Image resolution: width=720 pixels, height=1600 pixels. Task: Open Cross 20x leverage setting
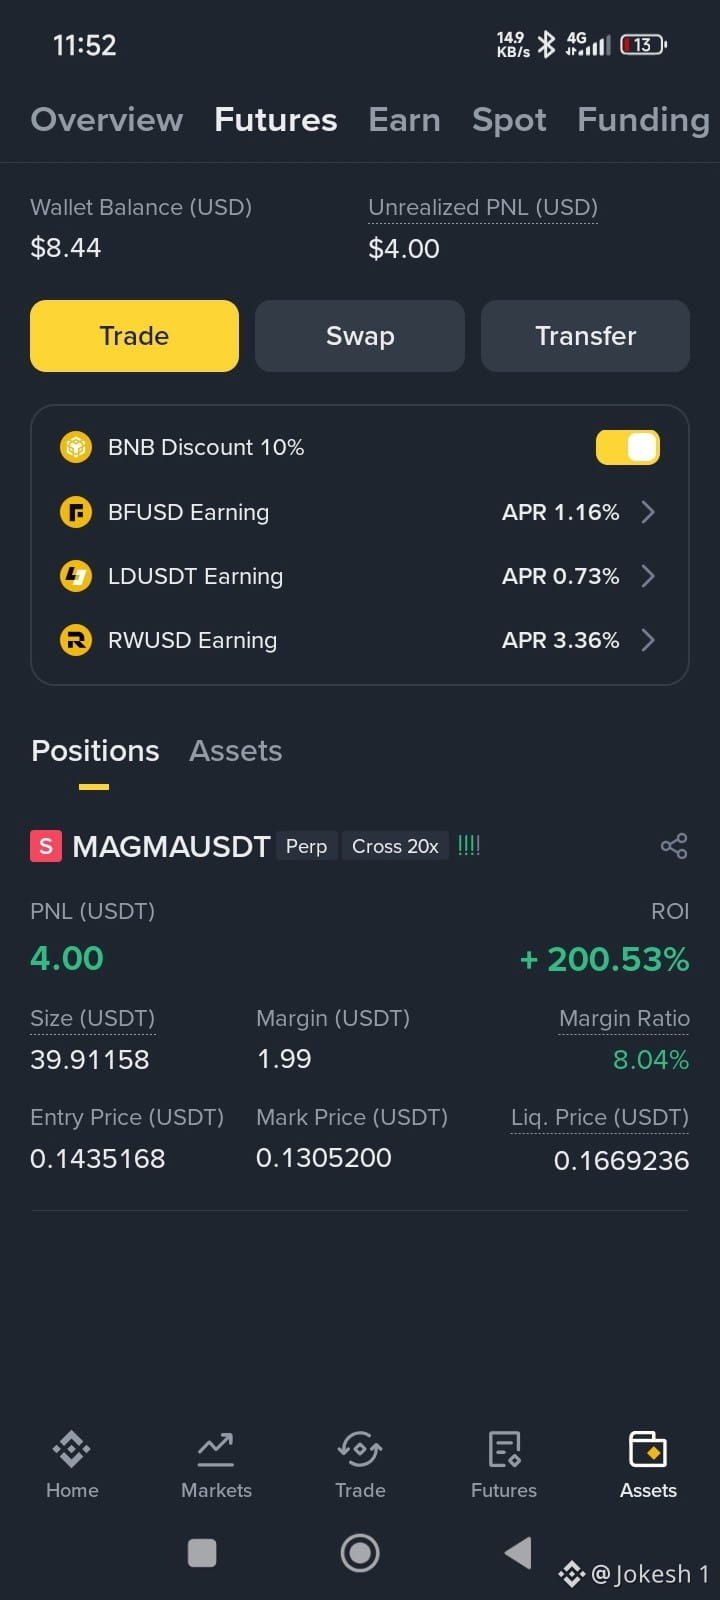395,846
